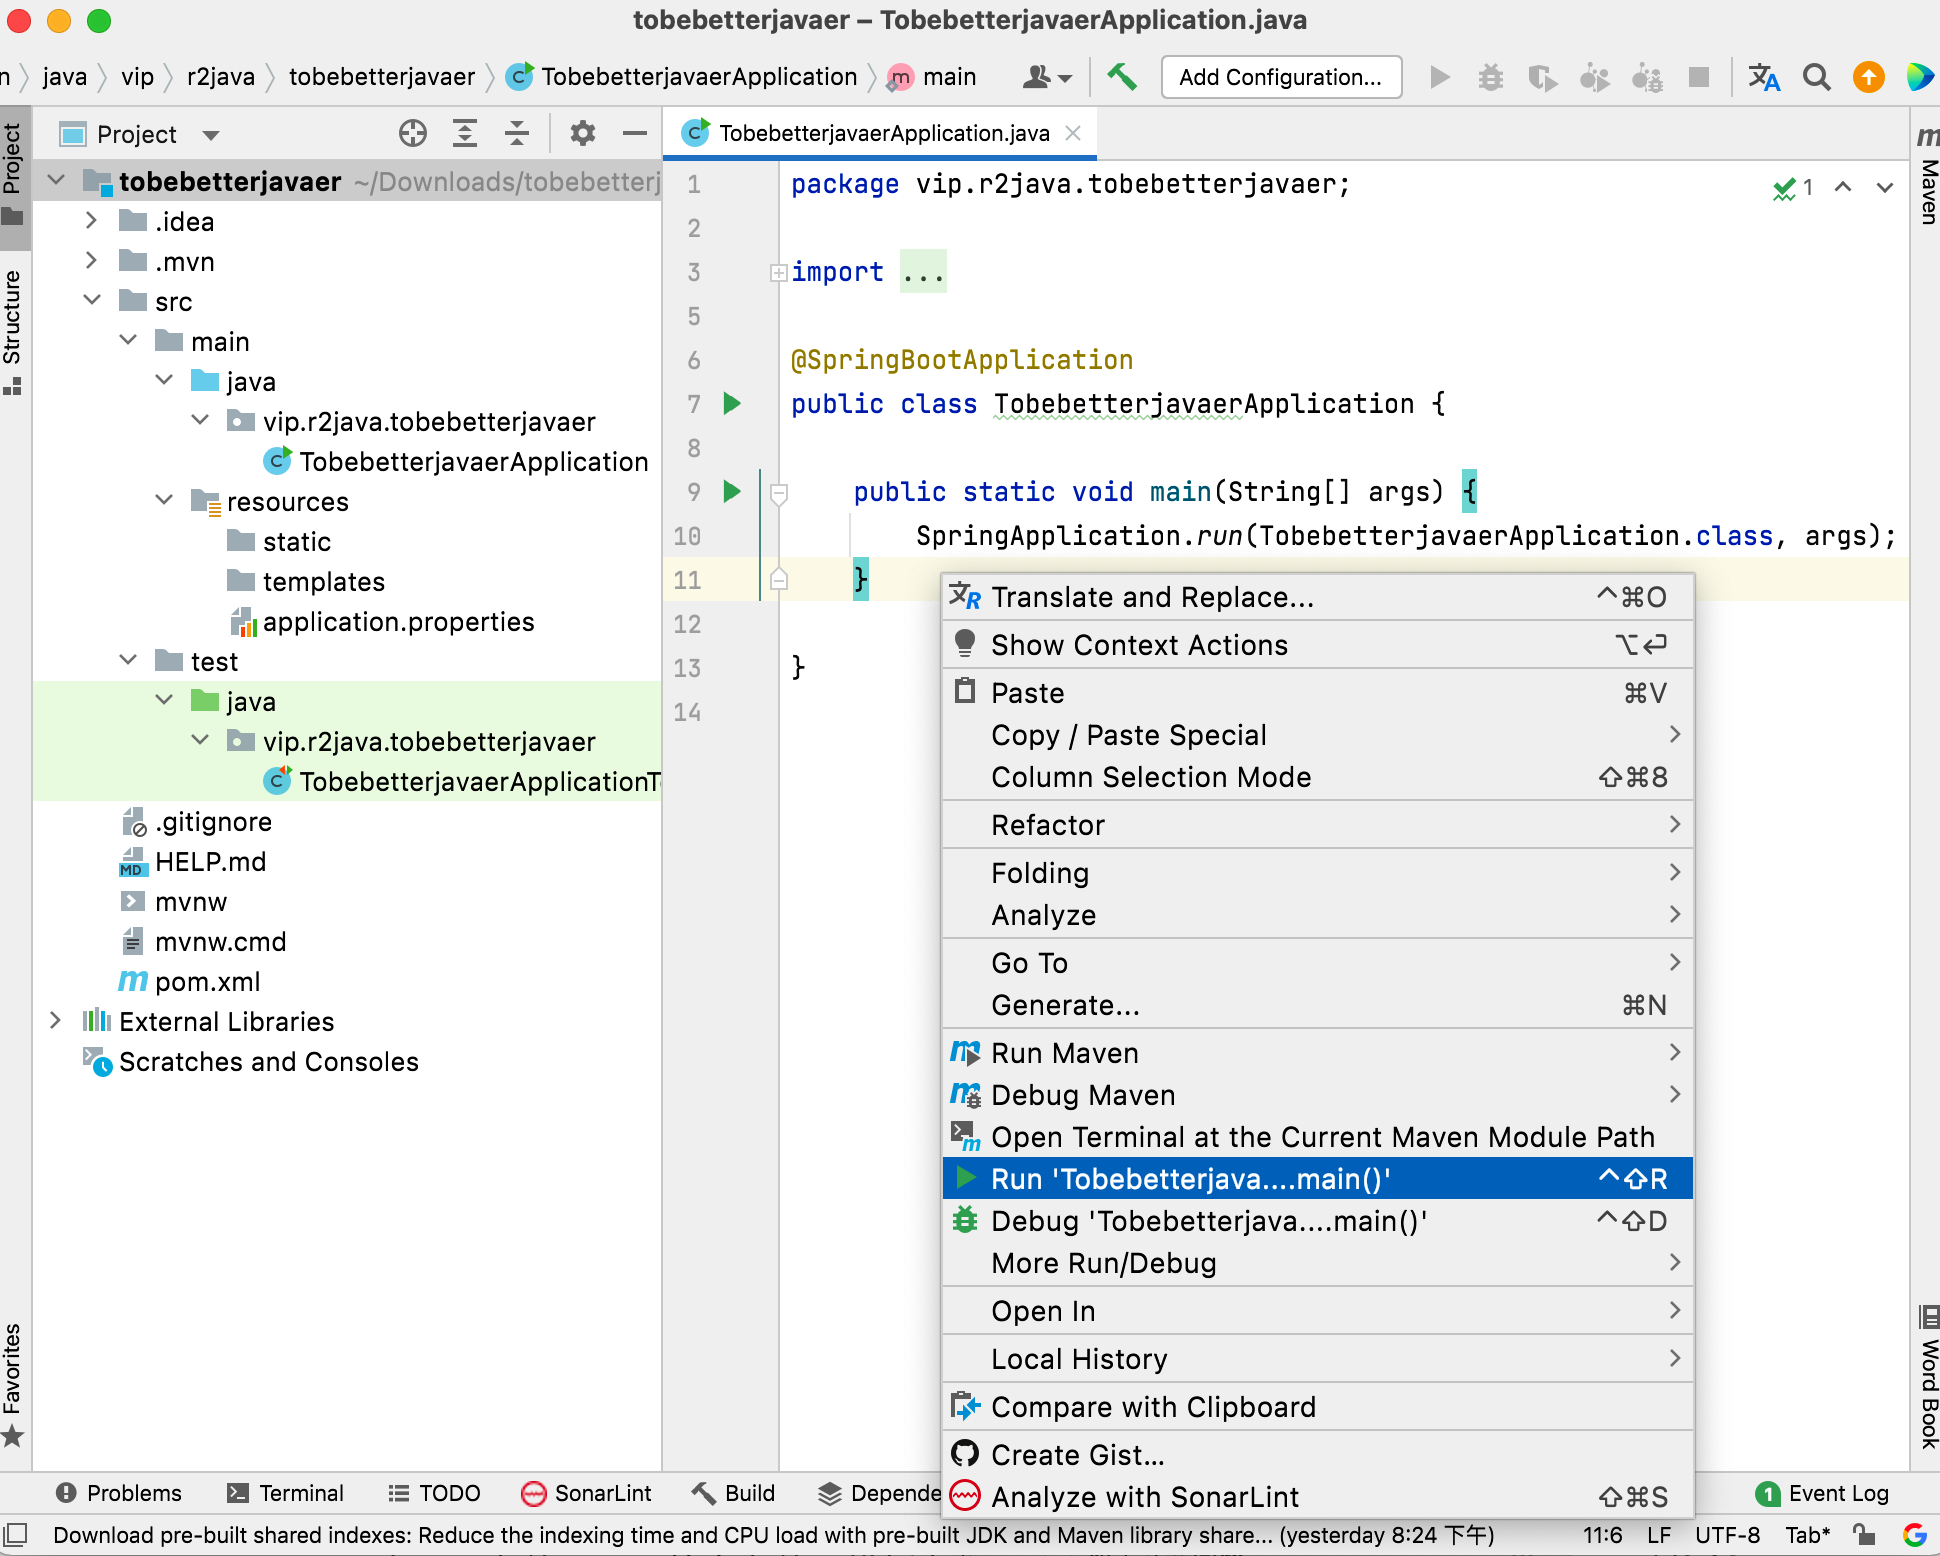Click Select Opened File crosshair icon
Image resolution: width=1940 pixels, height=1556 pixels.
click(x=412, y=133)
